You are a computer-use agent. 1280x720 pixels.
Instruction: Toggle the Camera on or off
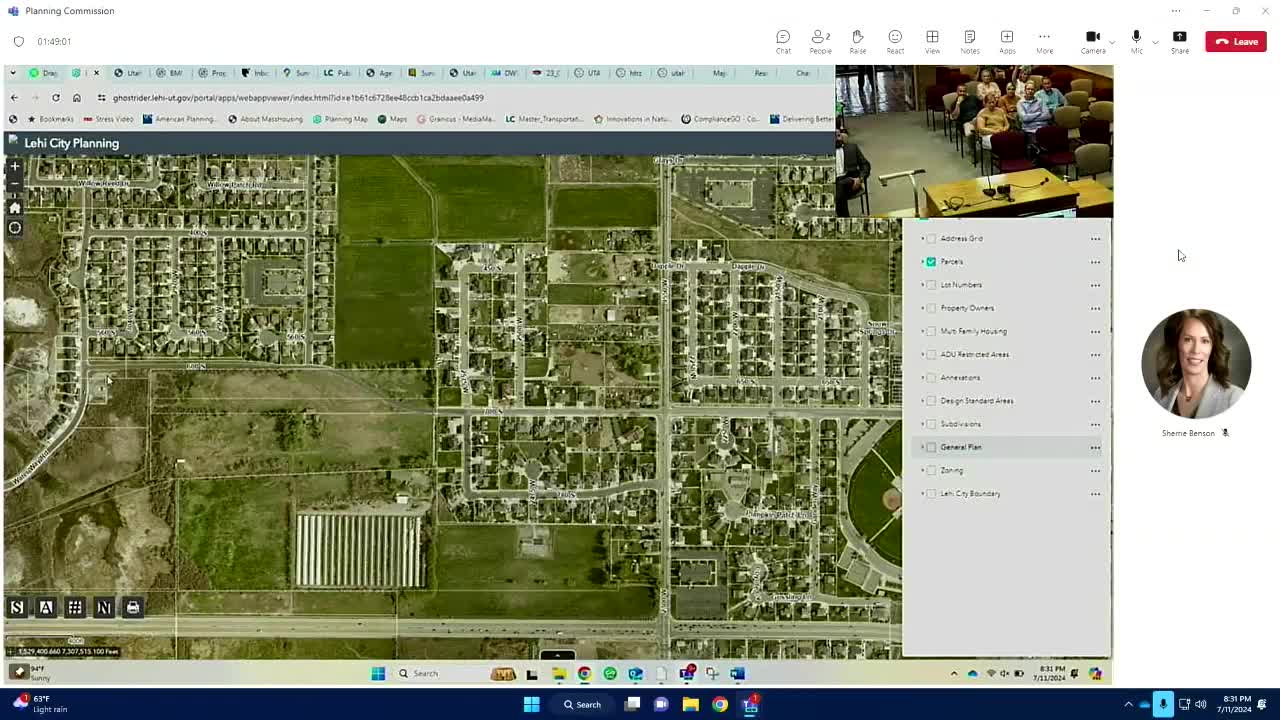tap(1093, 41)
